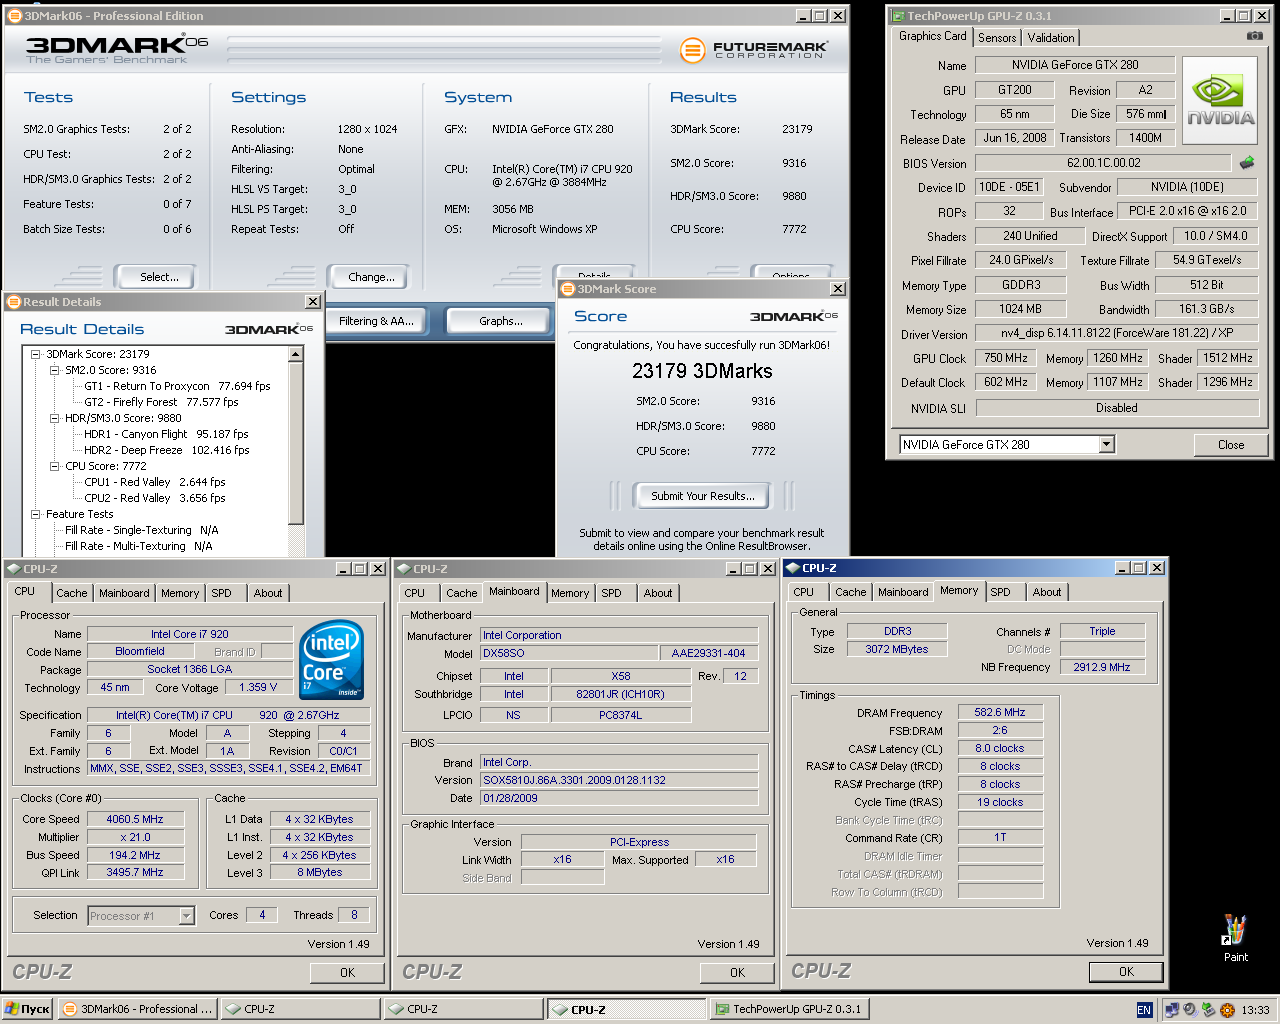Screen dimensions: 1280x1024
Task: Click the 3DMark Score dialog title icon
Action: [568, 289]
